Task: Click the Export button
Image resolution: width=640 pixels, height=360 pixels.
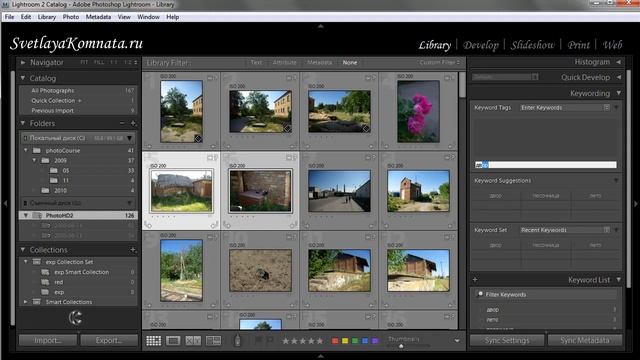Action: (109, 340)
